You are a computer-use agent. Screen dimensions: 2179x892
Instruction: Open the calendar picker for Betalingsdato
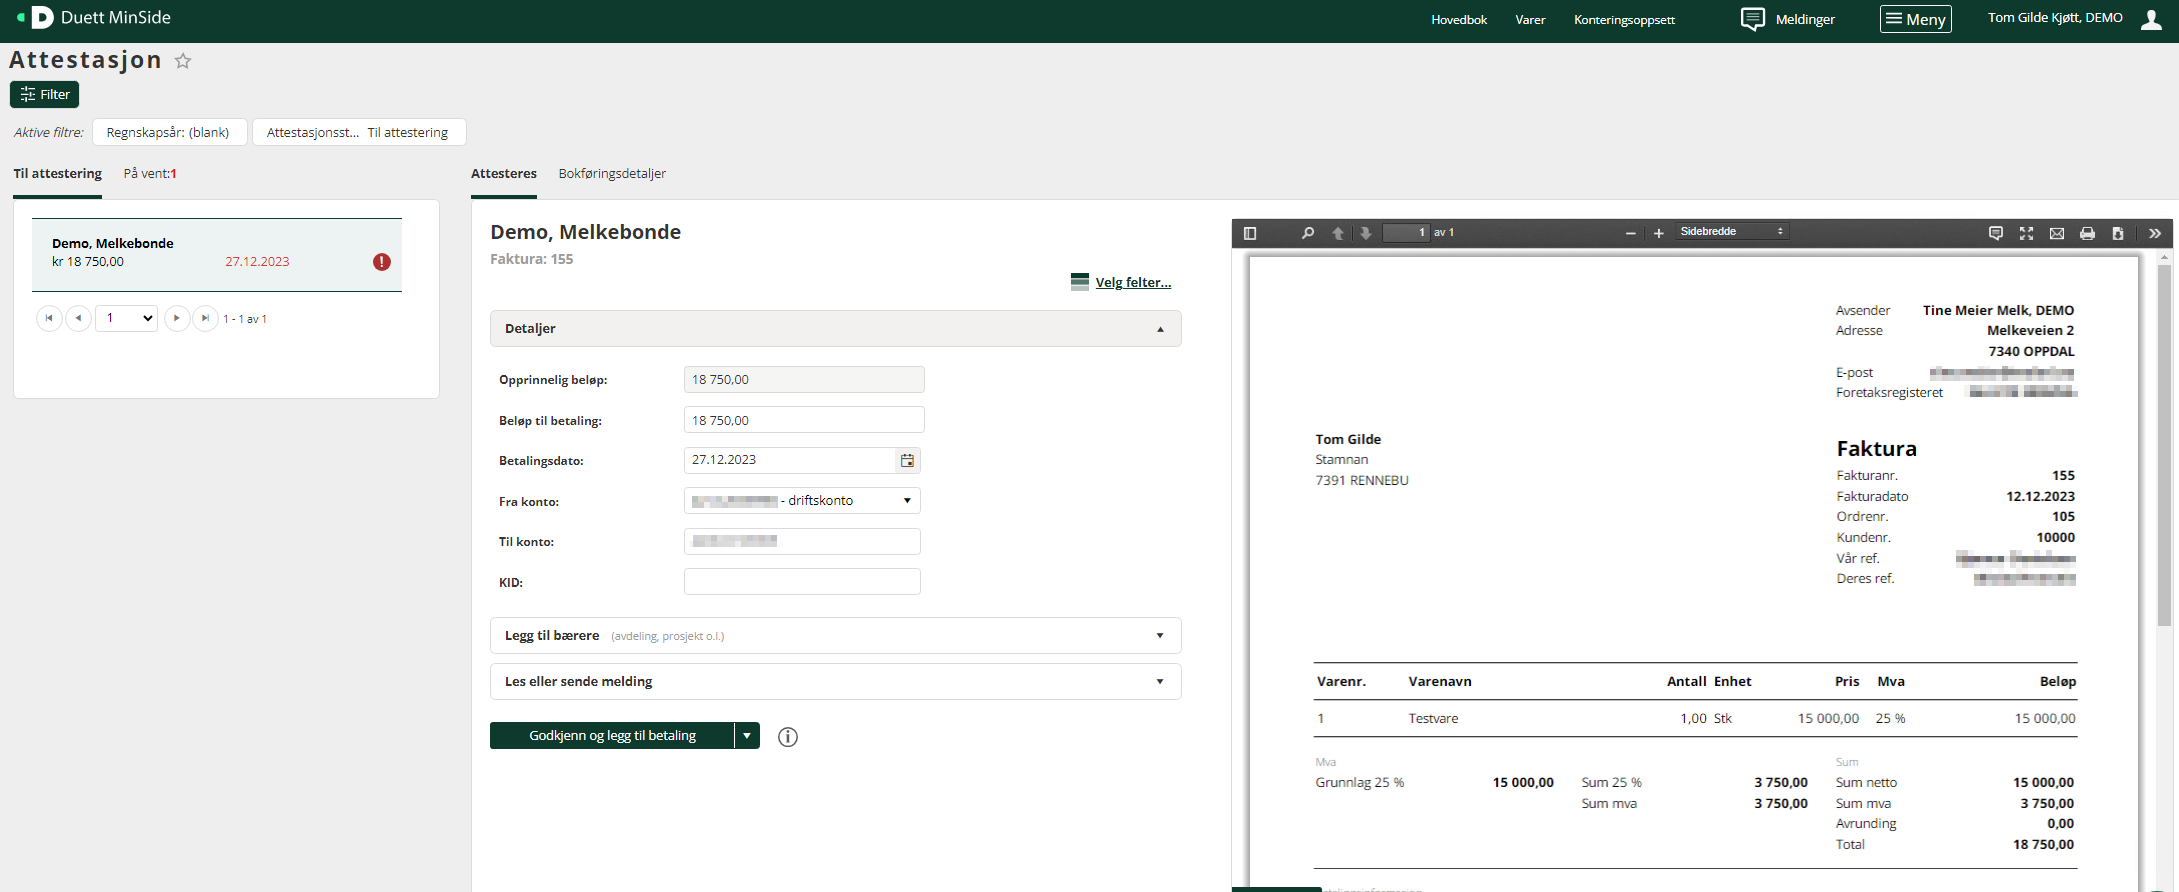point(907,460)
